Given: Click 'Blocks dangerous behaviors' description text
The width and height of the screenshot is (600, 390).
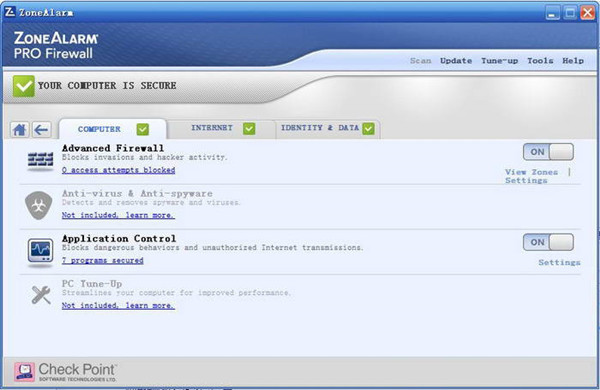Looking at the screenshot, I should tap(212, 248).
